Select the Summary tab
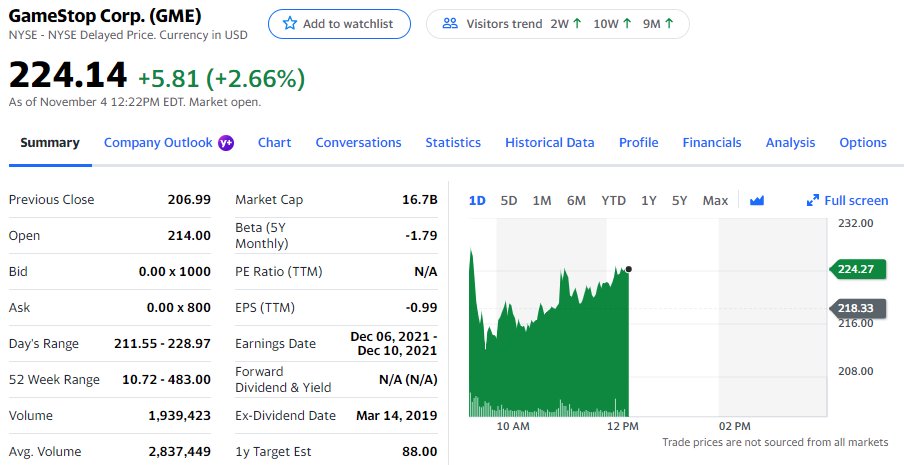The height and width of the screenshot is (465, 904). point(50,143)
